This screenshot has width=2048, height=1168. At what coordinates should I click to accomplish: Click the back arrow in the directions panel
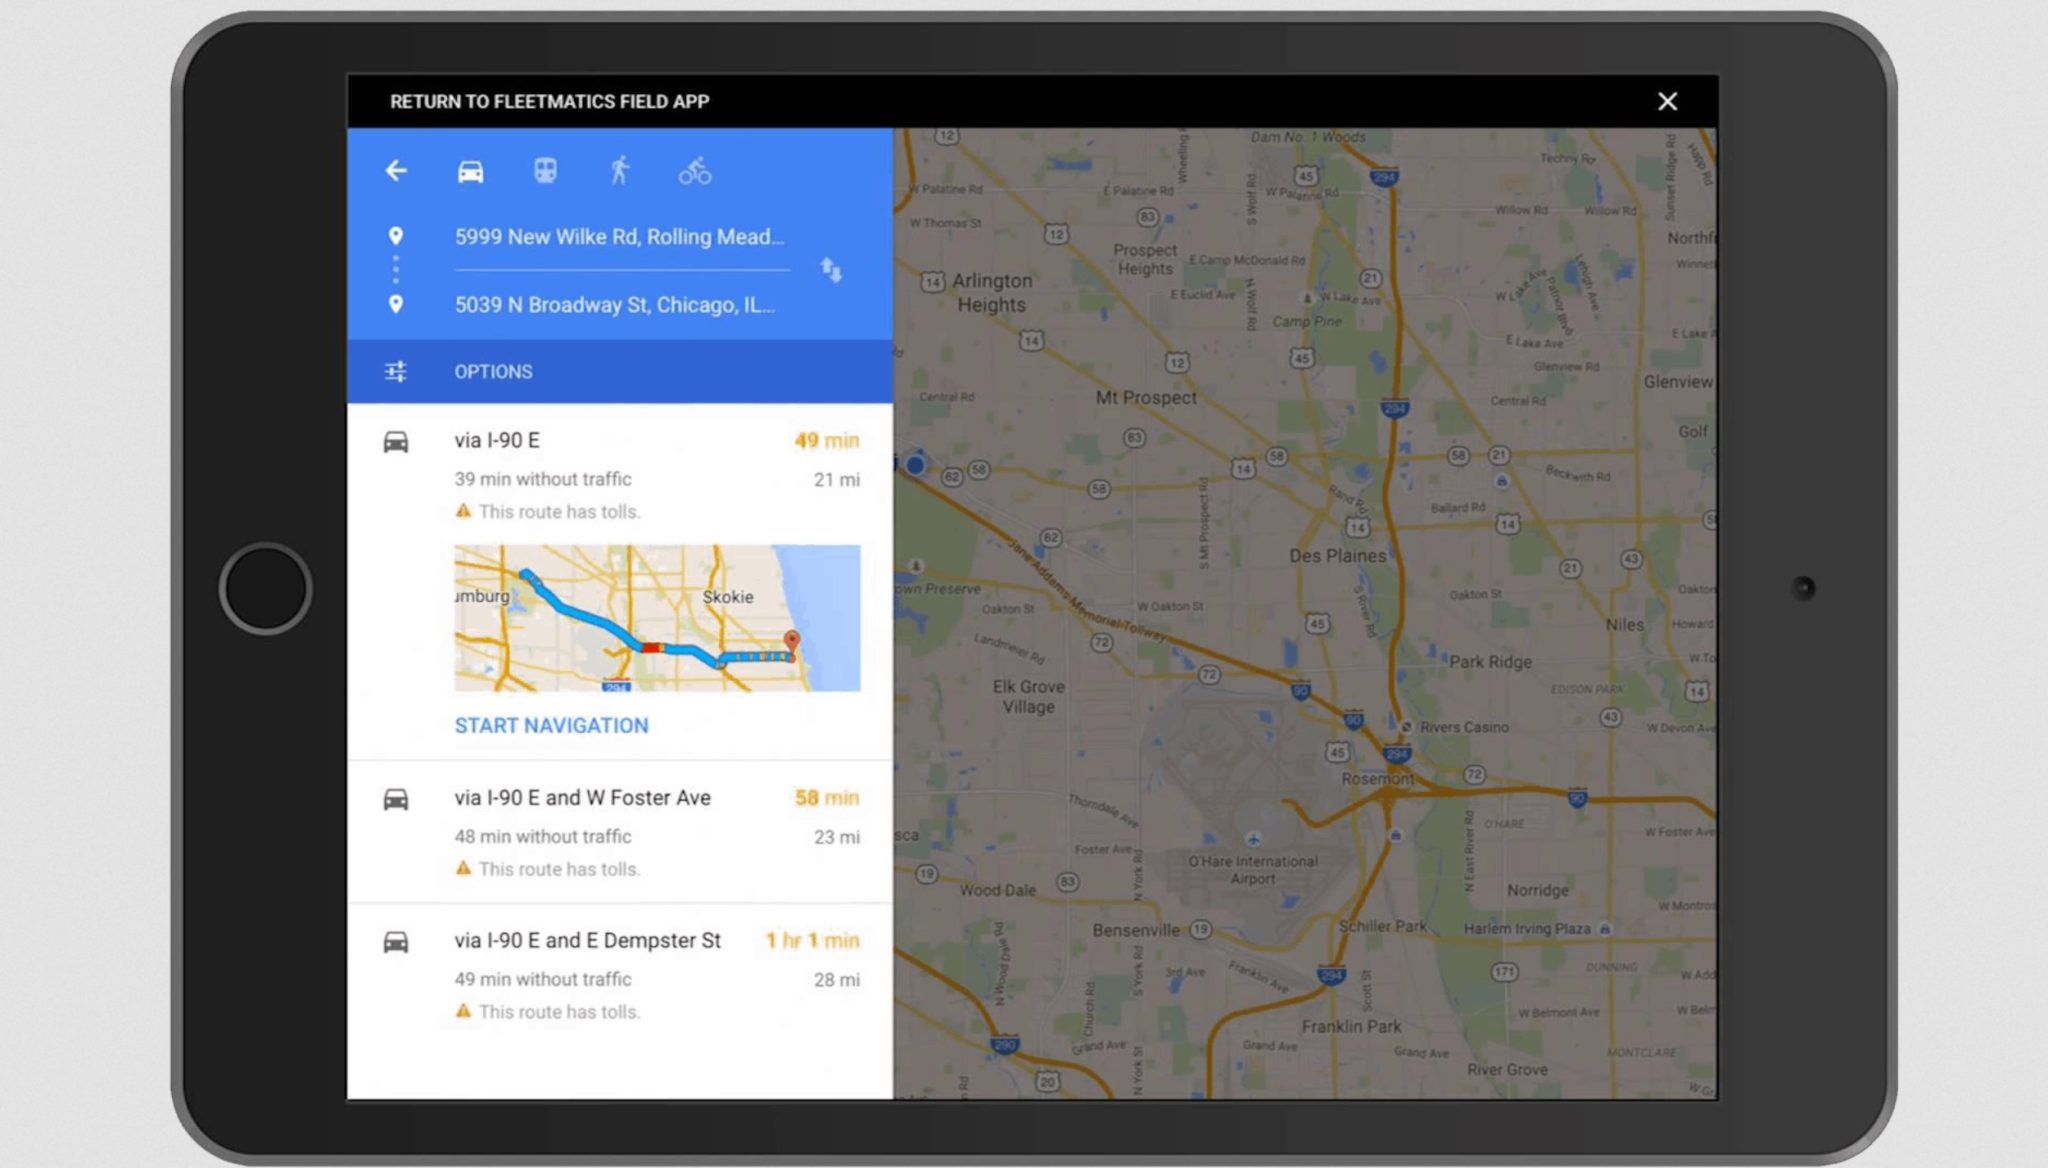396,170
